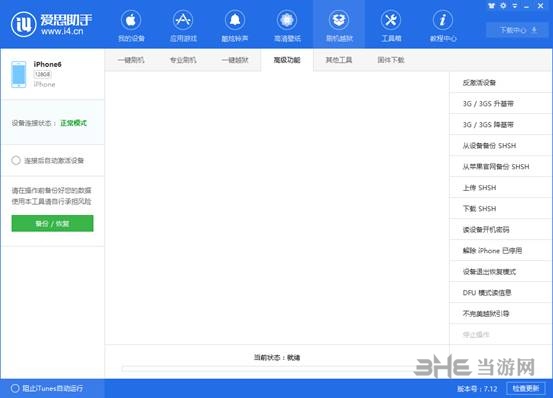The image size is (553, 398).
Task: Click 从设备备份 SHSH option
Action: coord(500,145)
